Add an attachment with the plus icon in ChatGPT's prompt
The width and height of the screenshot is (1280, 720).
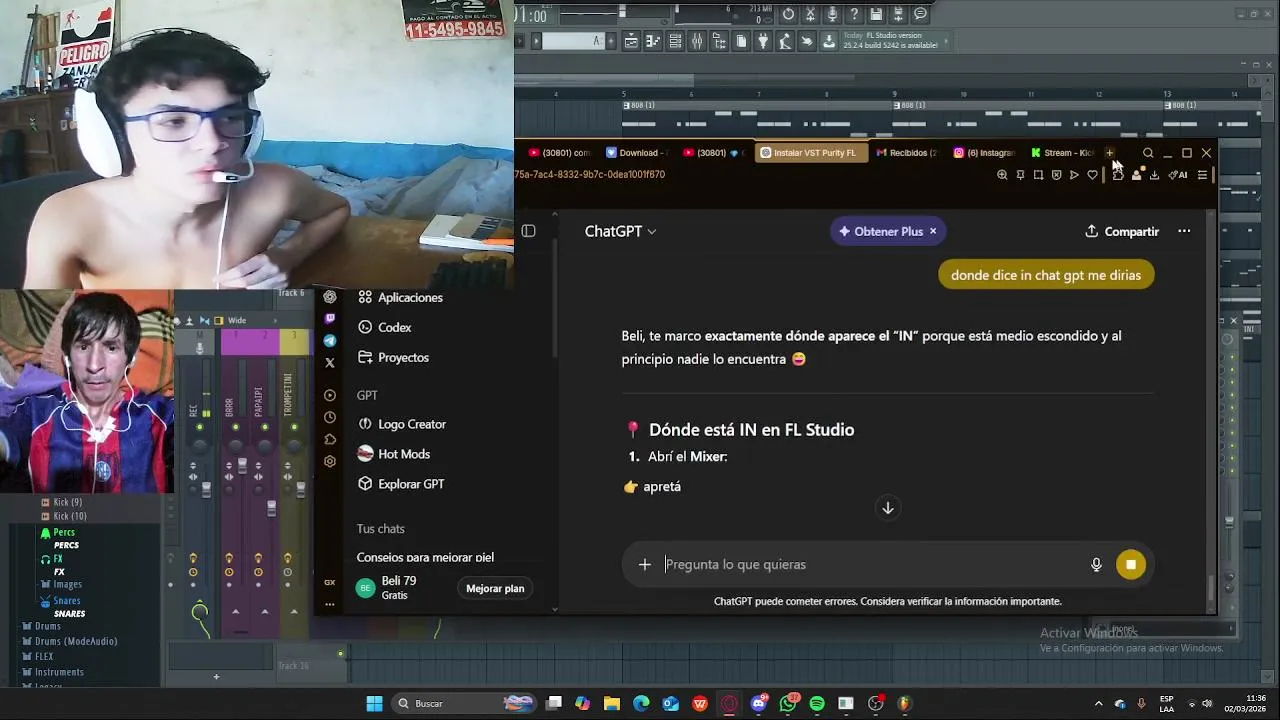click(645, 565)
